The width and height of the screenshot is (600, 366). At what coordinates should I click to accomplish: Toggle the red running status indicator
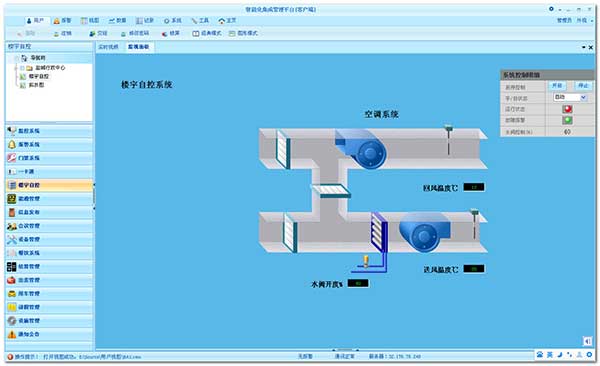coord(567,109)
